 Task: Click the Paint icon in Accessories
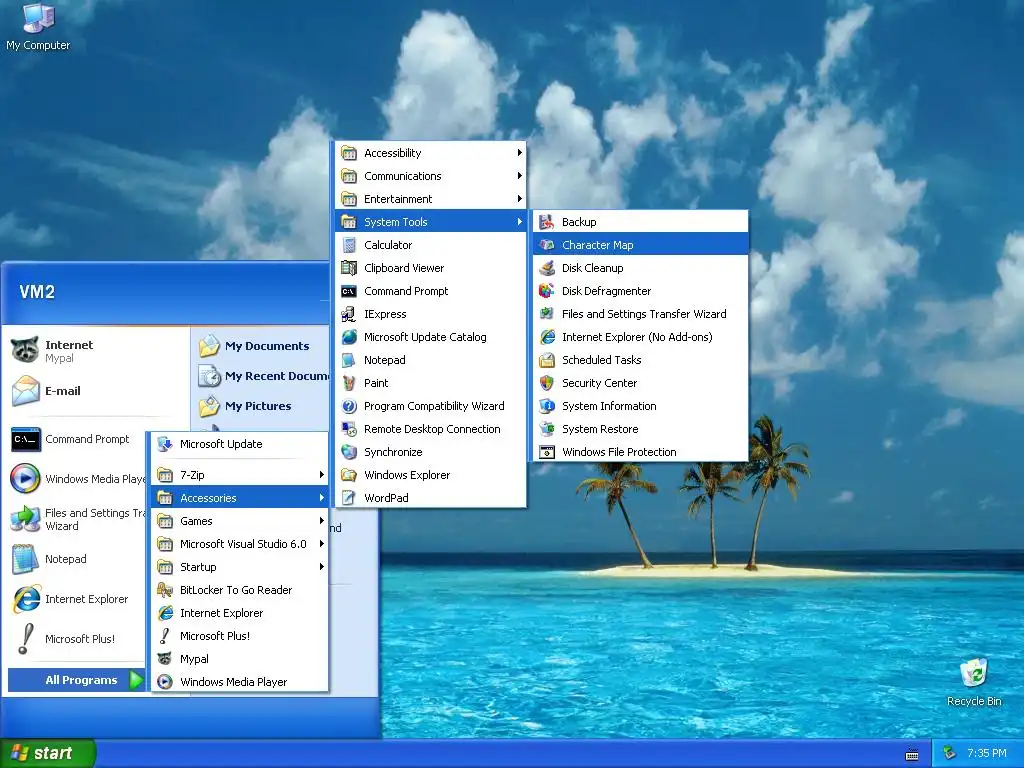(349, 383)
